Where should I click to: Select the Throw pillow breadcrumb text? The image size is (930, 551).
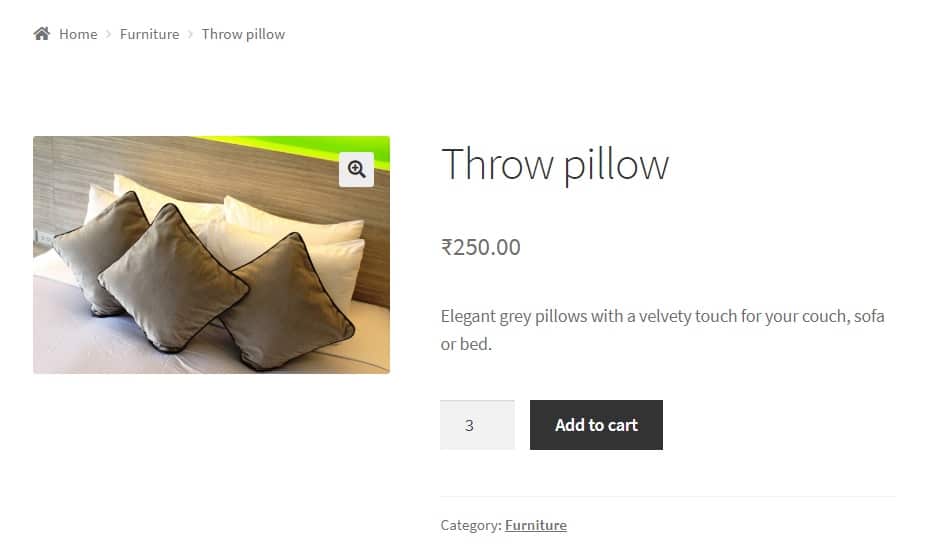pyautogui.click(x=243, y=34)
